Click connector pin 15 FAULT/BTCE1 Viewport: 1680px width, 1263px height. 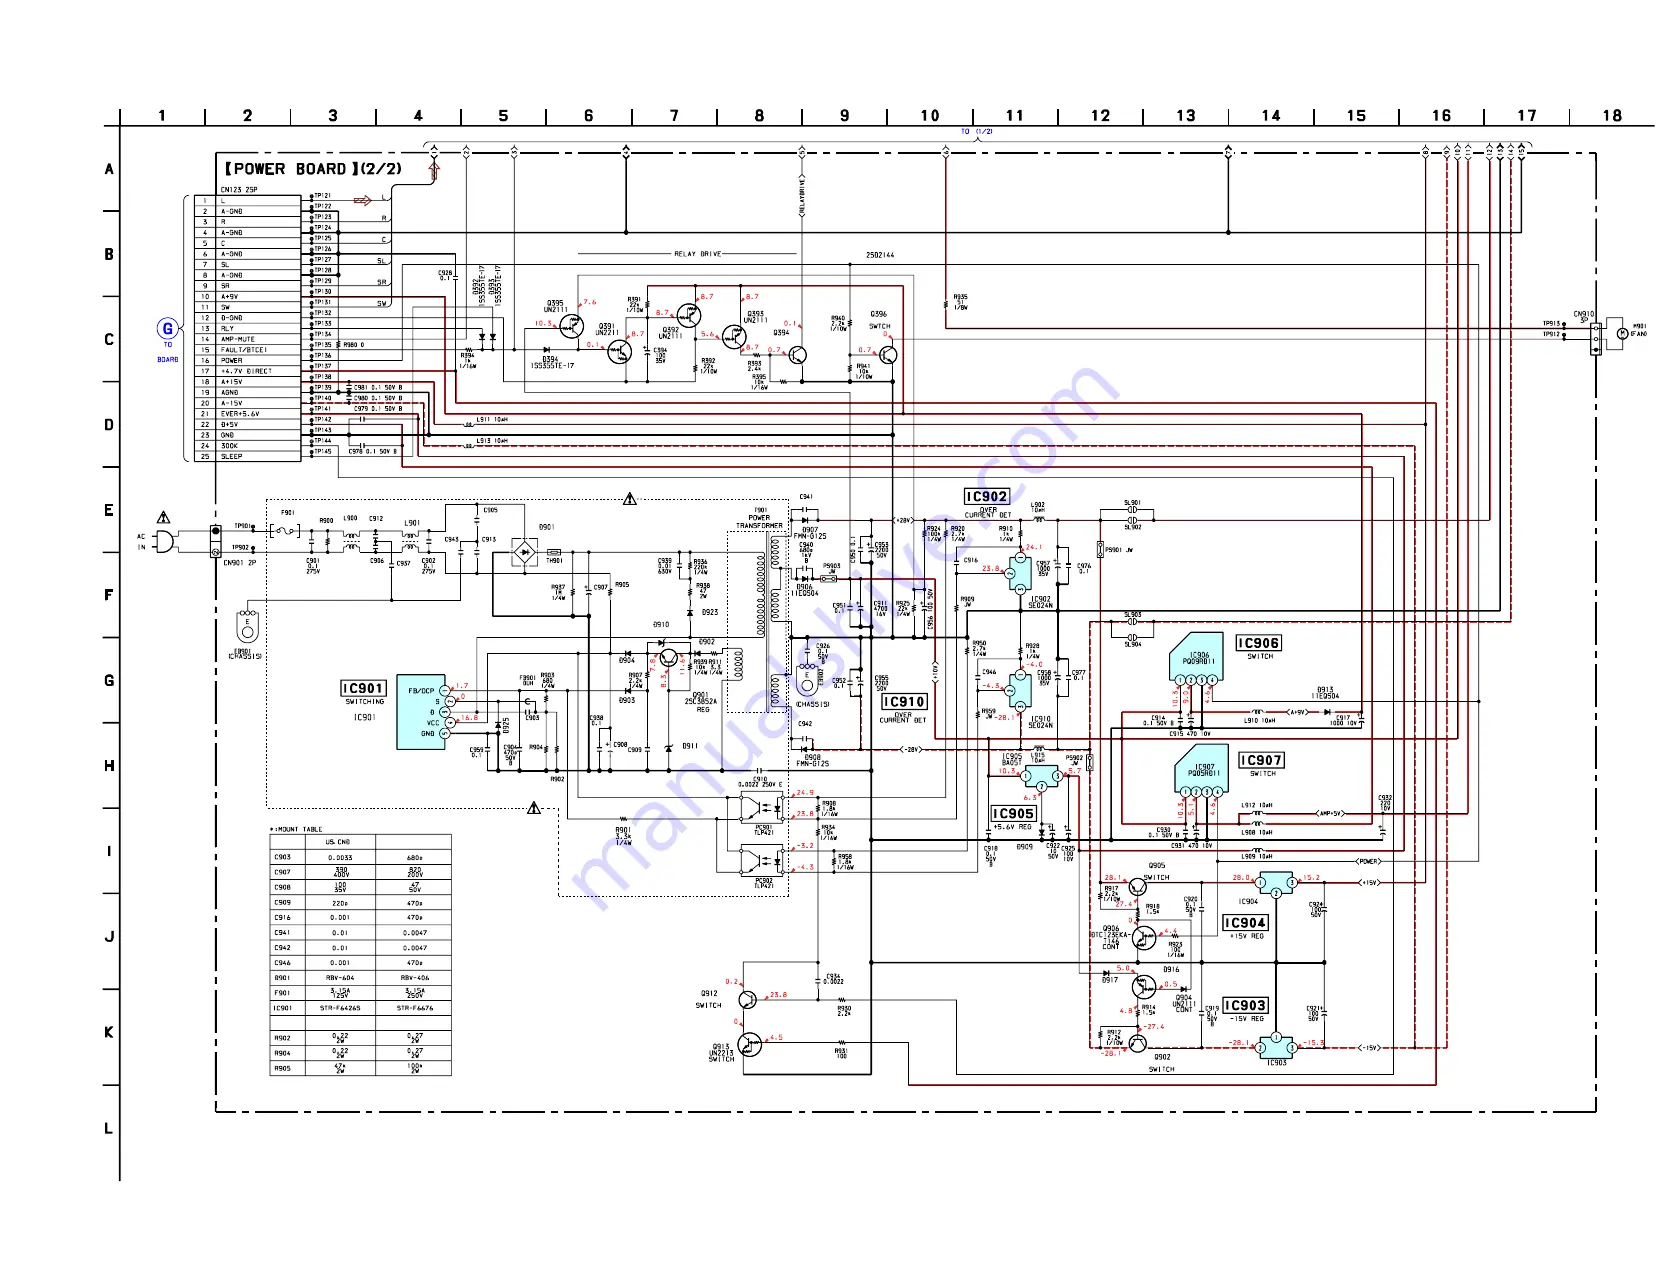pos(247,350)
